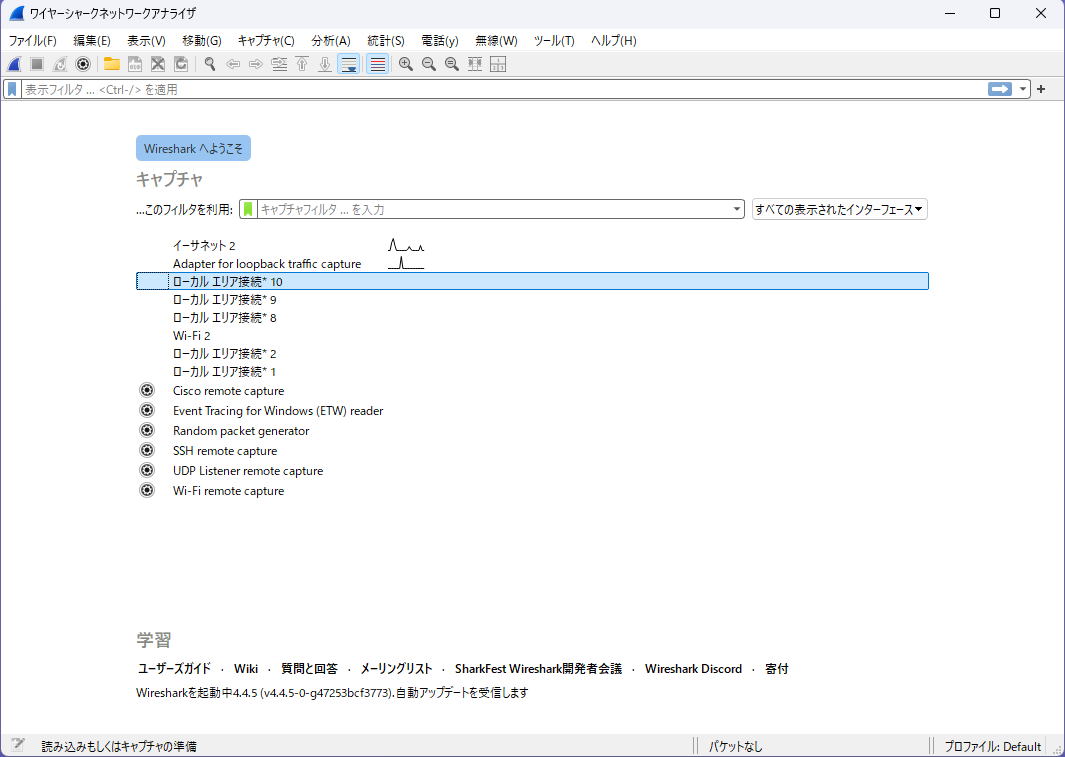
Task: Open capture options from the toolbar
Action: [x=83, y=64]
